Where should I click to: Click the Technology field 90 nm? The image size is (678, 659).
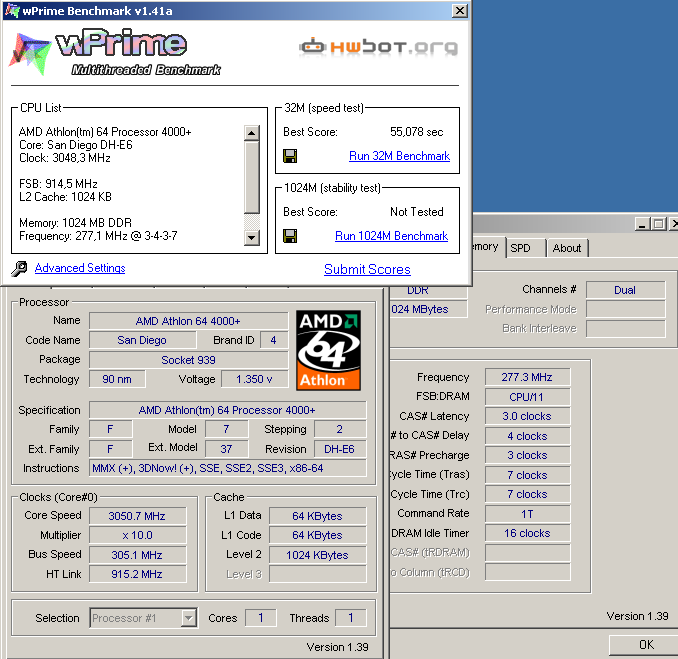[117, 379]
